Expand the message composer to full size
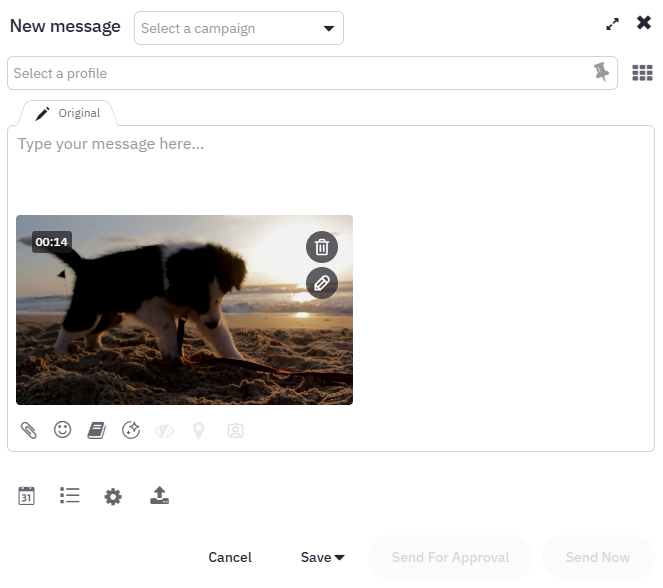 [x=612, y=24]
